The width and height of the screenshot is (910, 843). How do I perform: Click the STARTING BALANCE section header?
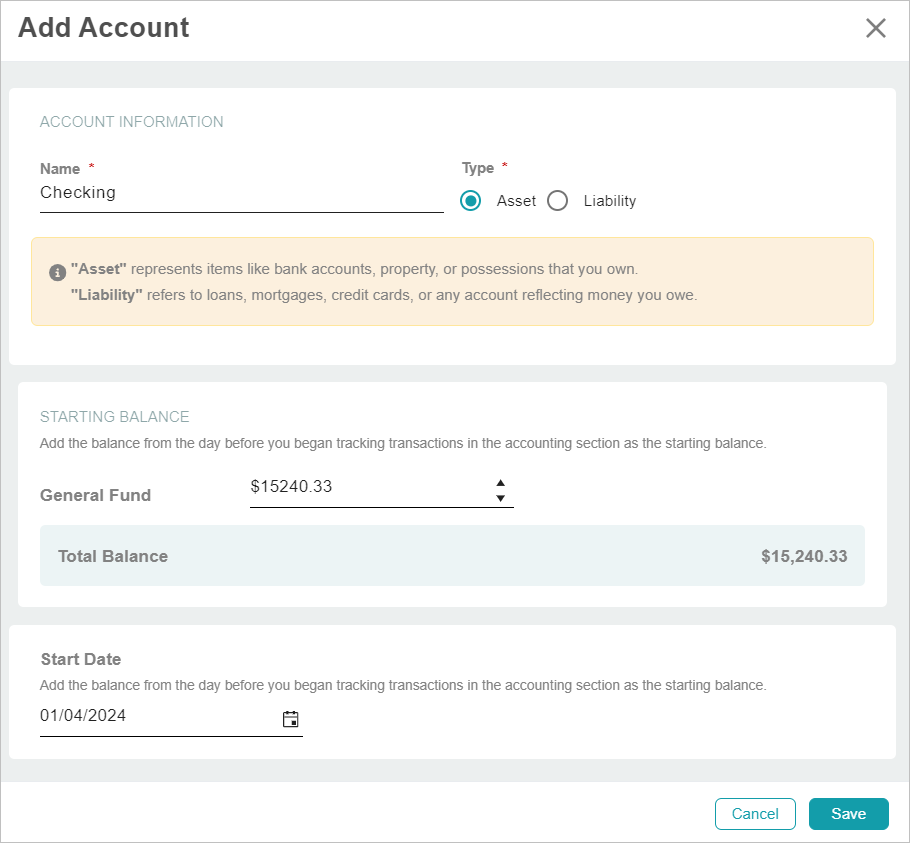pos(114,417)
